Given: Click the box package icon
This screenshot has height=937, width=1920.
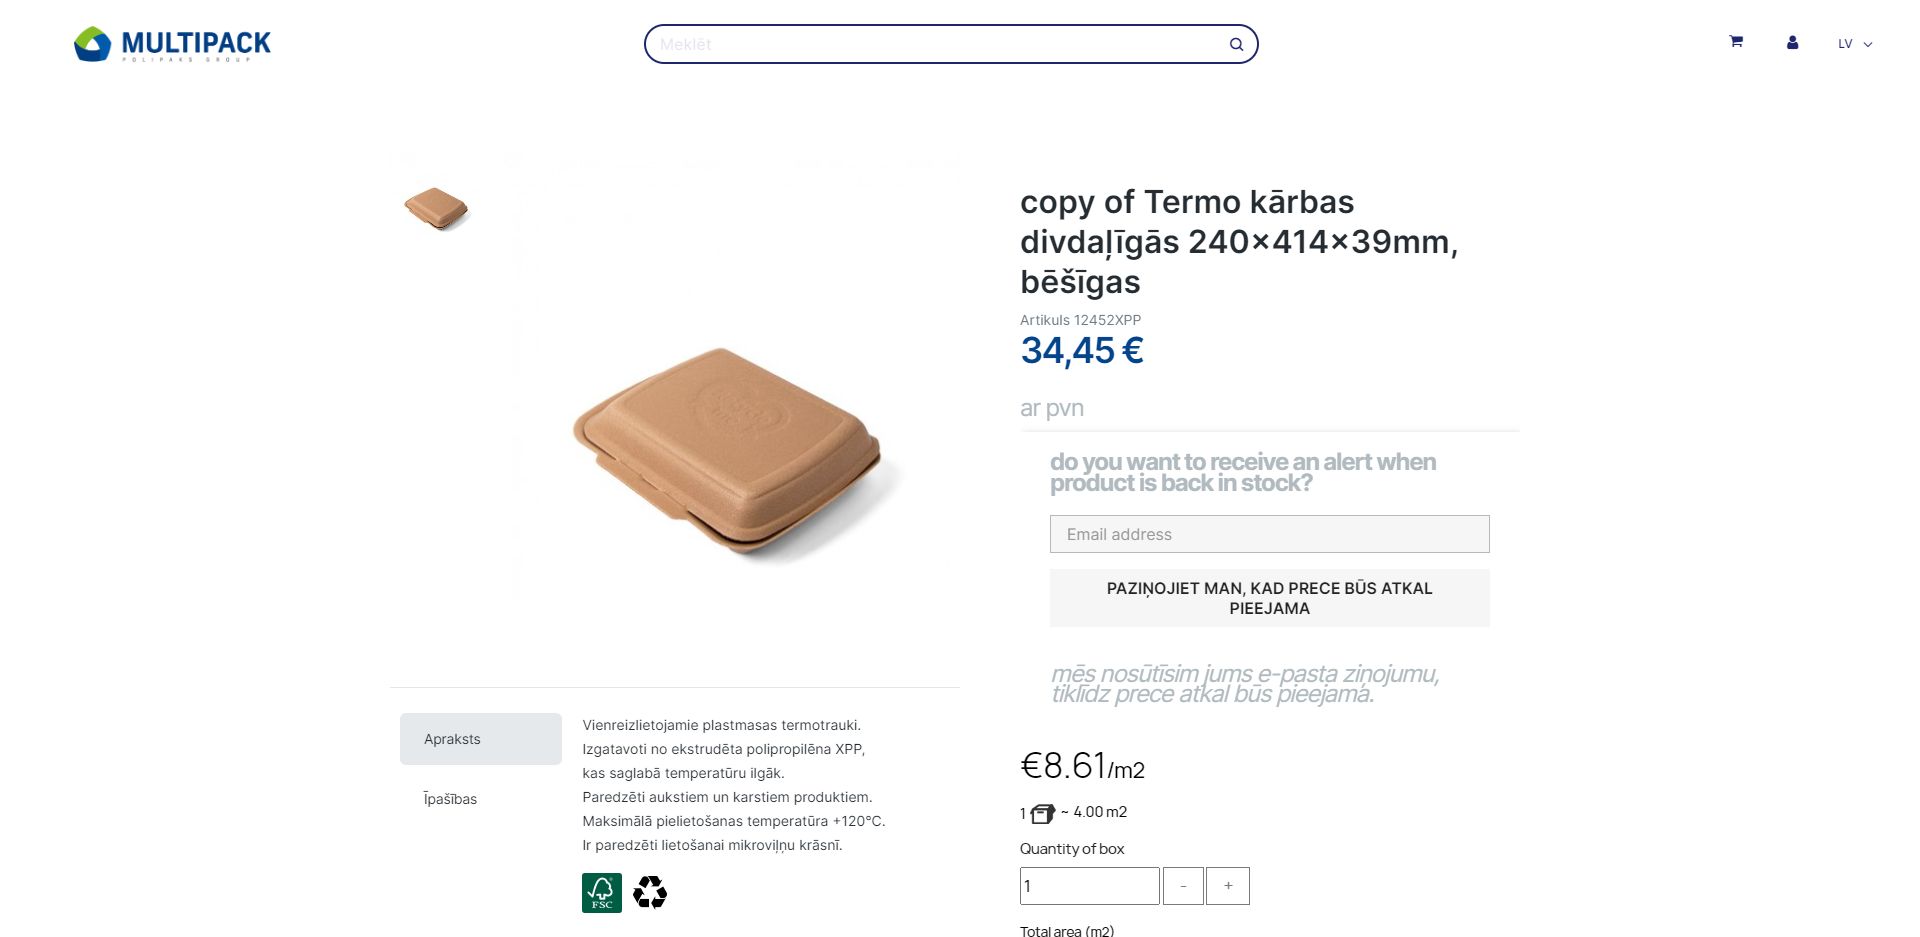Looking at the screenshot, I should 1042,814.
